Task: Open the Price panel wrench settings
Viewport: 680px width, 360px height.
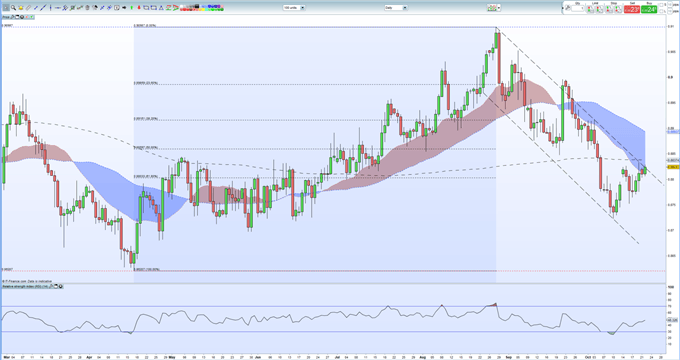Action: pyautogui.click(x=12, y=17)
